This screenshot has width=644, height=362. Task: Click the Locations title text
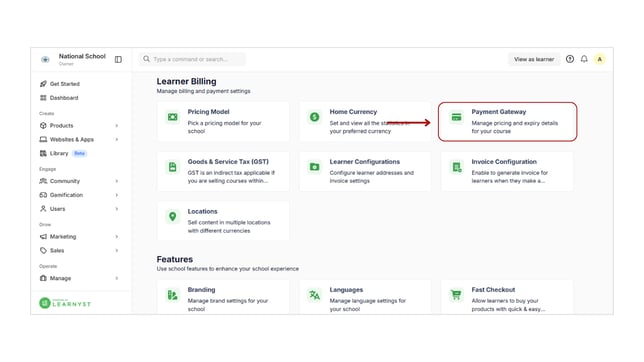point(202,212)
